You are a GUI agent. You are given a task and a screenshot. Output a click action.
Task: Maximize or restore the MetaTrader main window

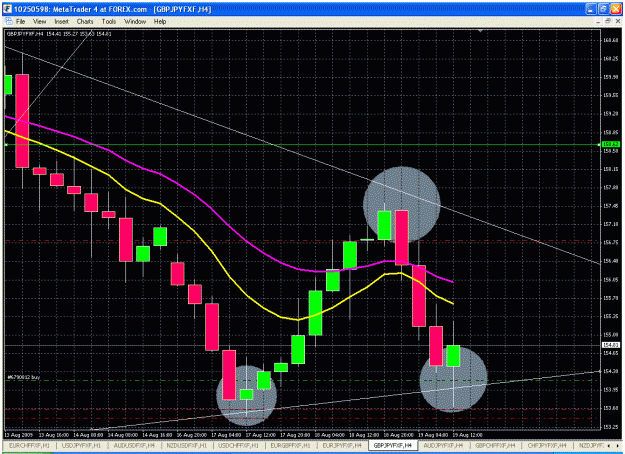[603, 9]
